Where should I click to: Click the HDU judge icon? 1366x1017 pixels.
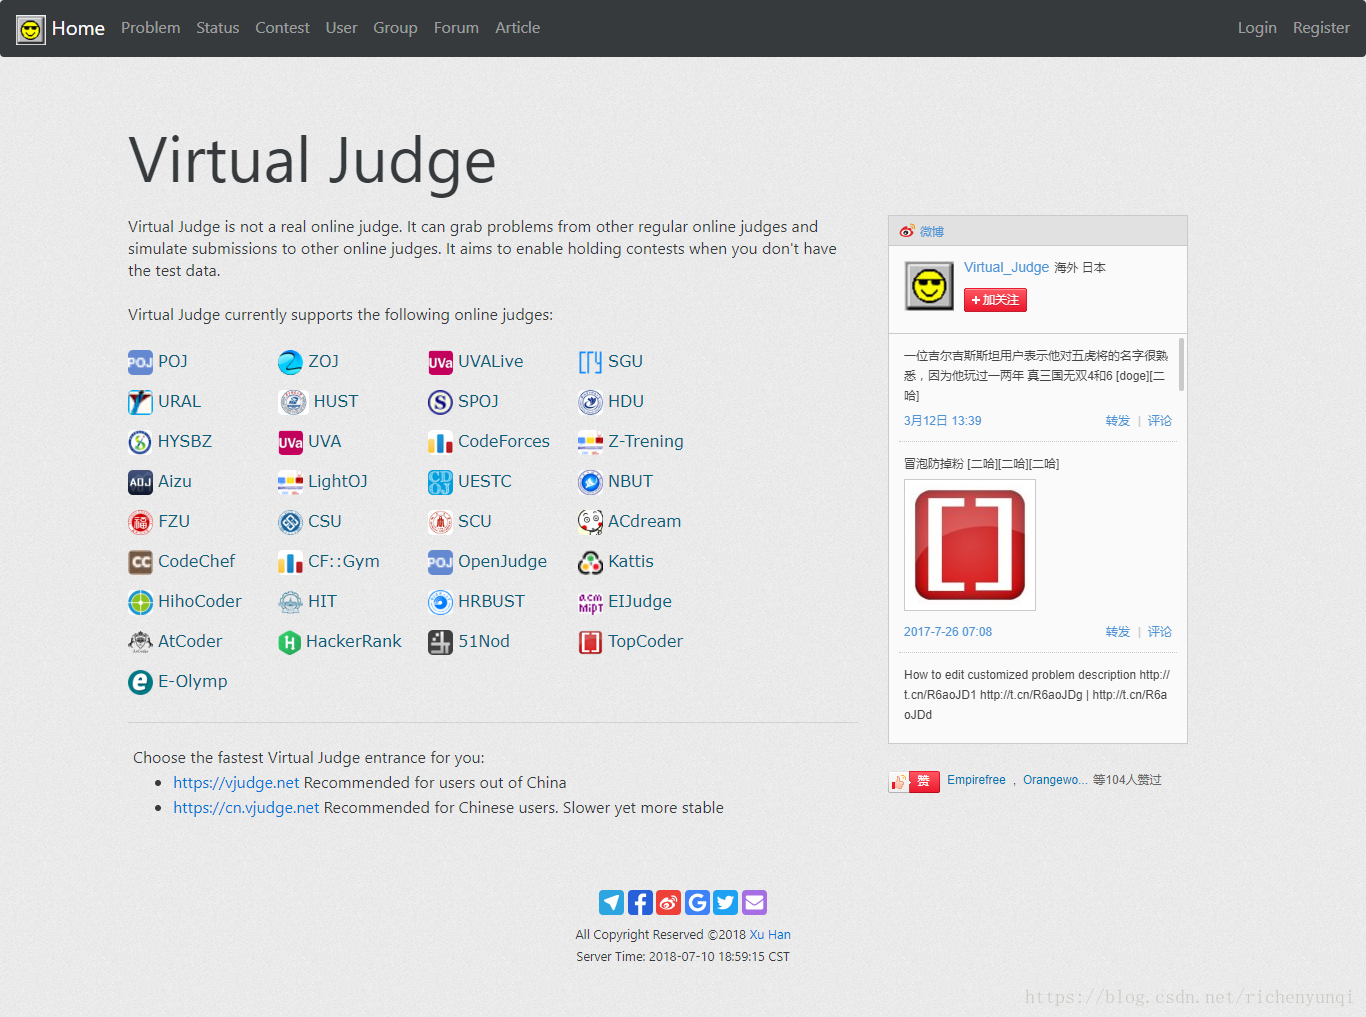pos(590,401)
